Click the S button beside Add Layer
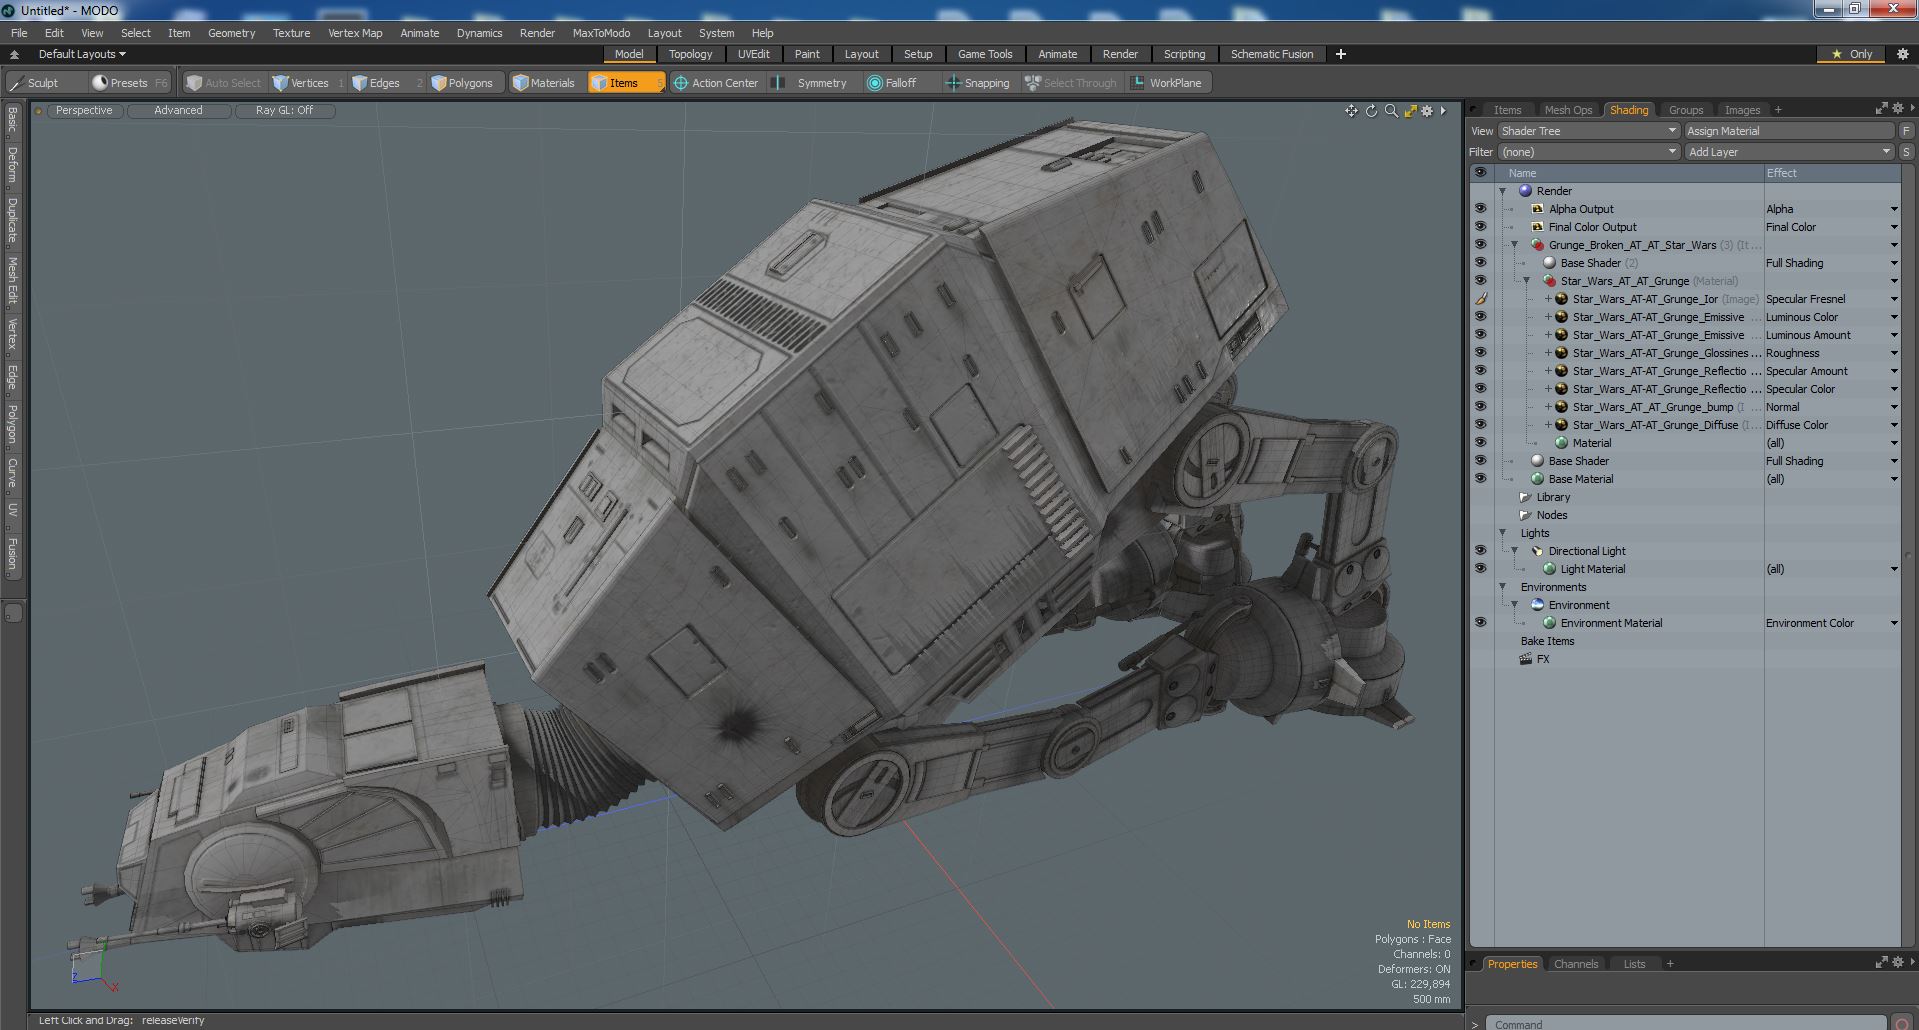This screenshot has width=1919, height=1030. pos(1906,152)
